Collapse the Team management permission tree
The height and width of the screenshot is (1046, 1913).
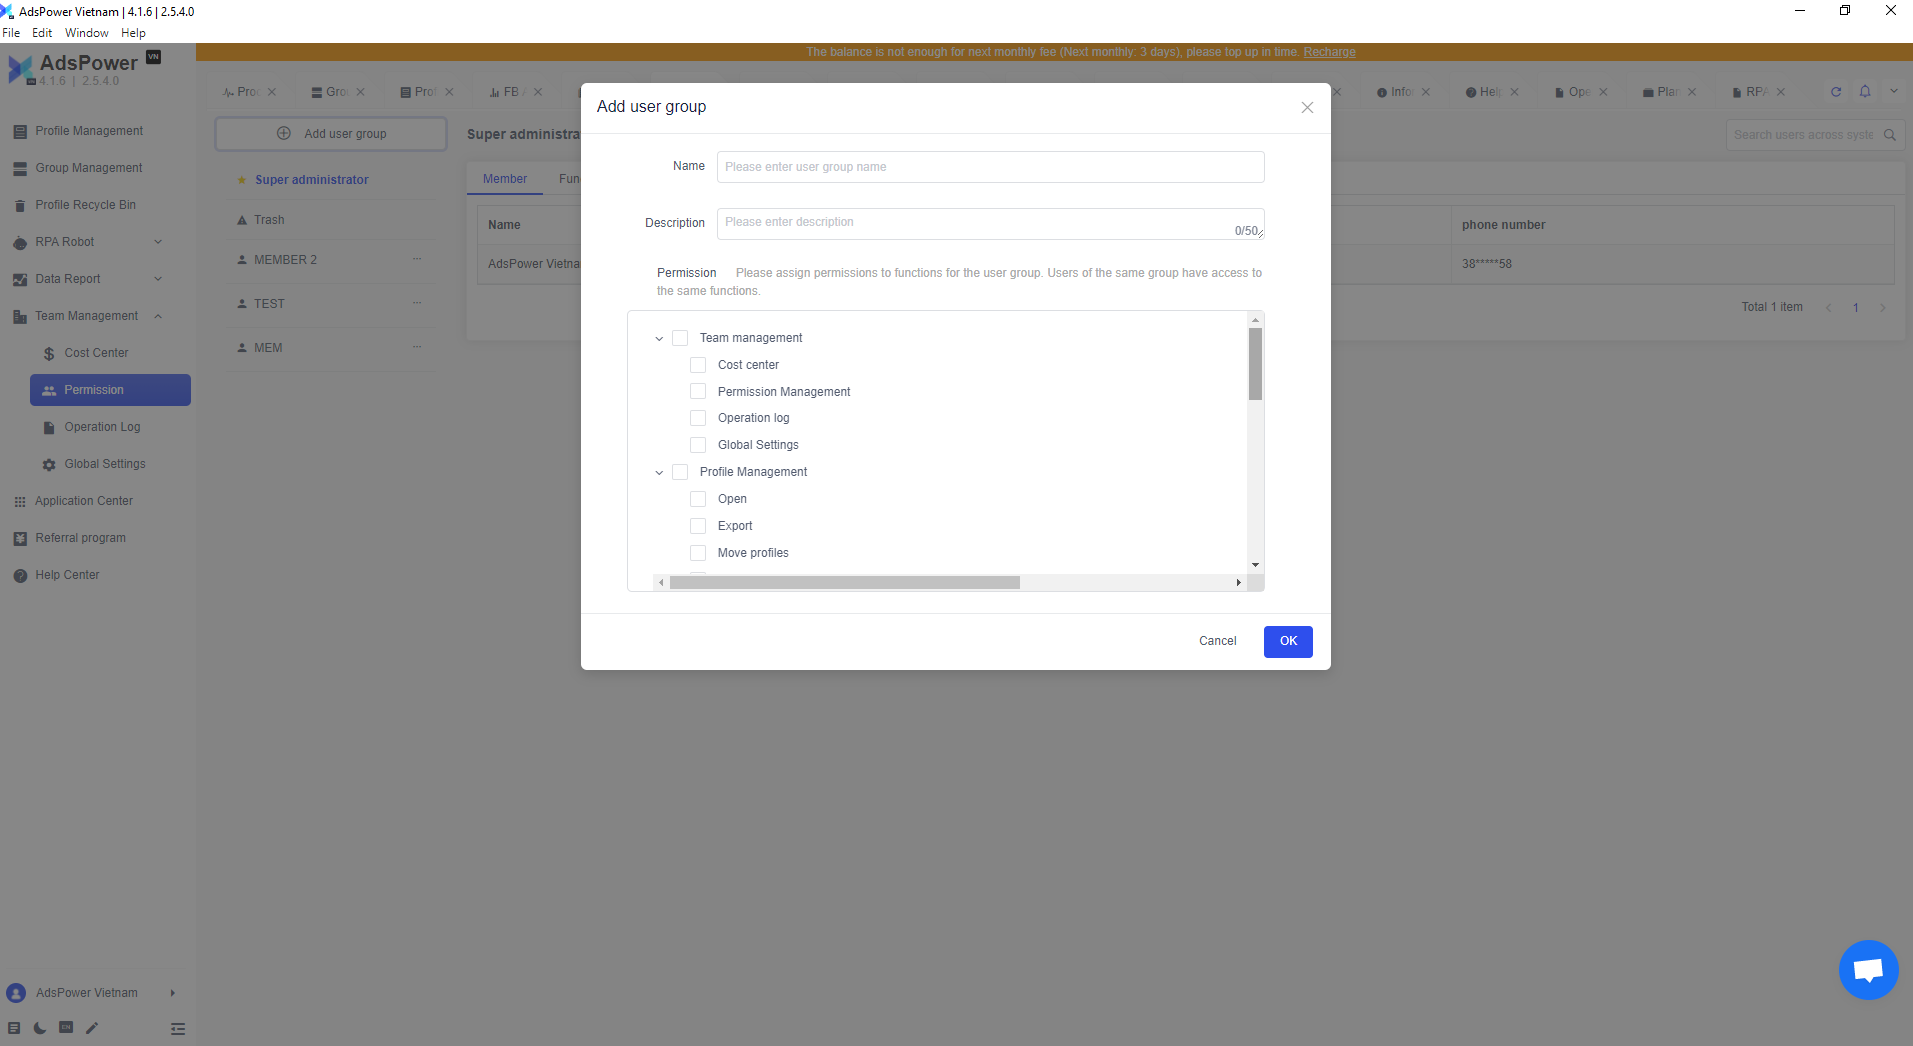coord(659,339)
